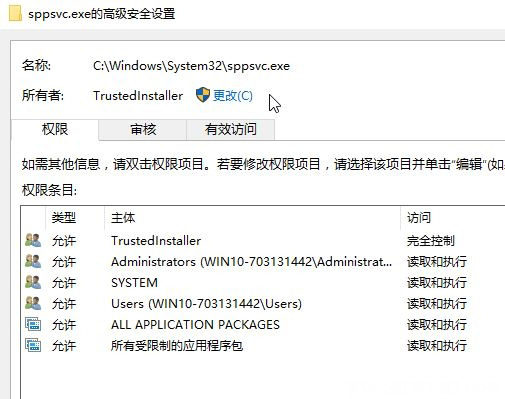The image size is (505, 399).
Task: Click 读取和执行 access cell for SYSTEM
Action: (436, 283)
